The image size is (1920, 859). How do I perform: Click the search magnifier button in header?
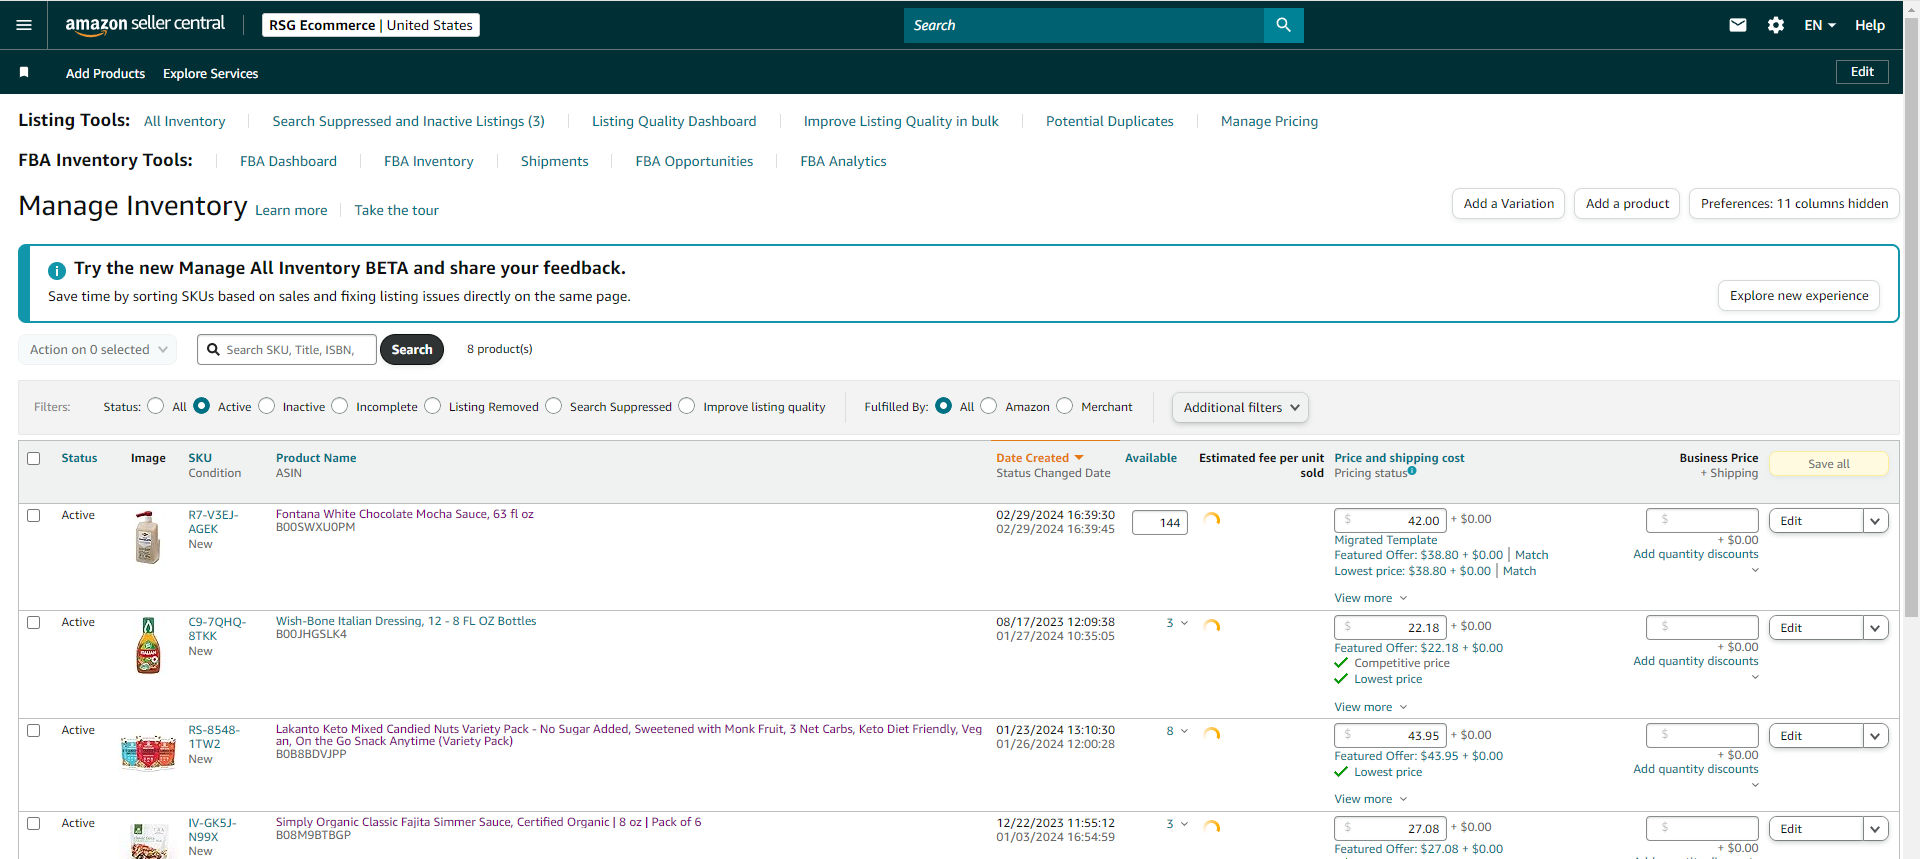[1284, 25]
